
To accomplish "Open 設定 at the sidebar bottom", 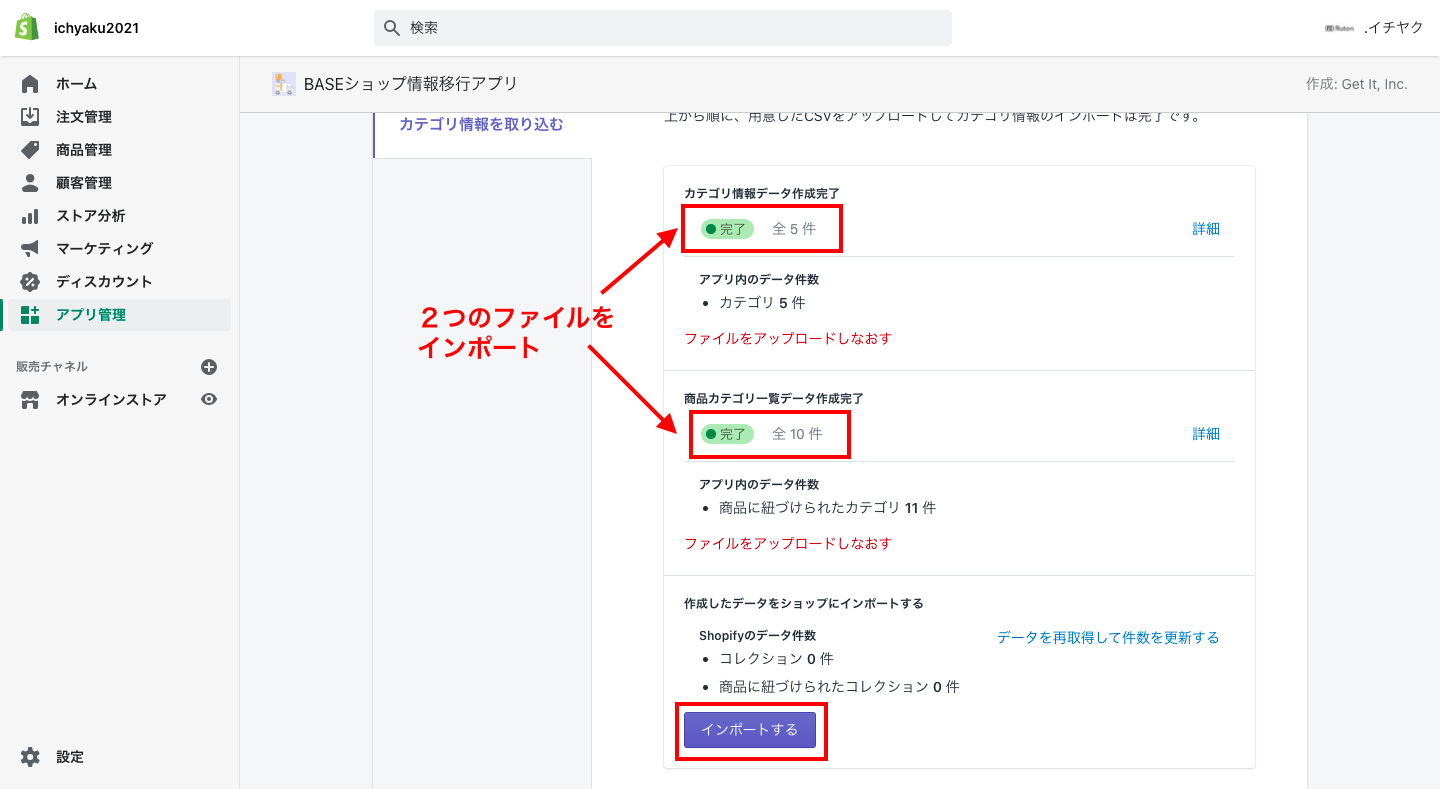I will tap(70, 757).
